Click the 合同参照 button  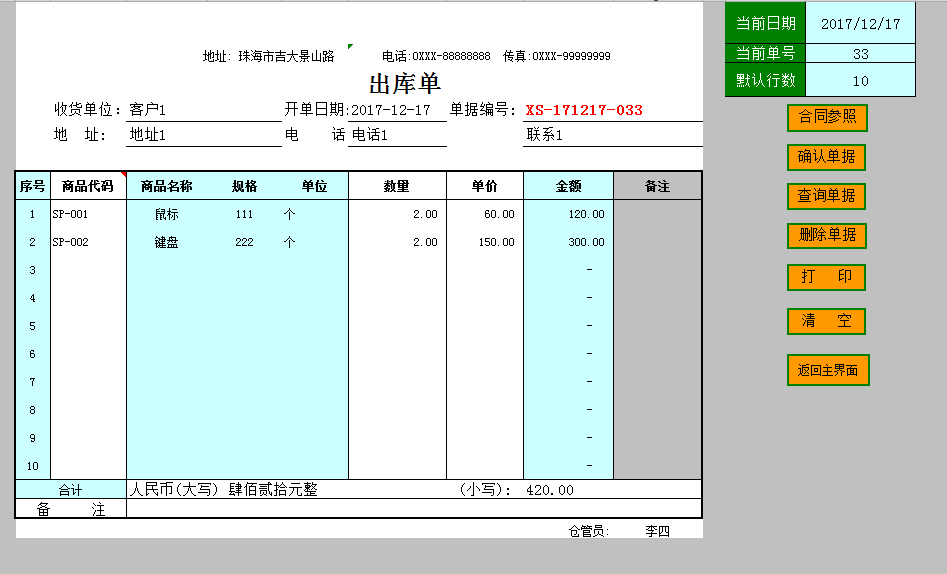827,117
